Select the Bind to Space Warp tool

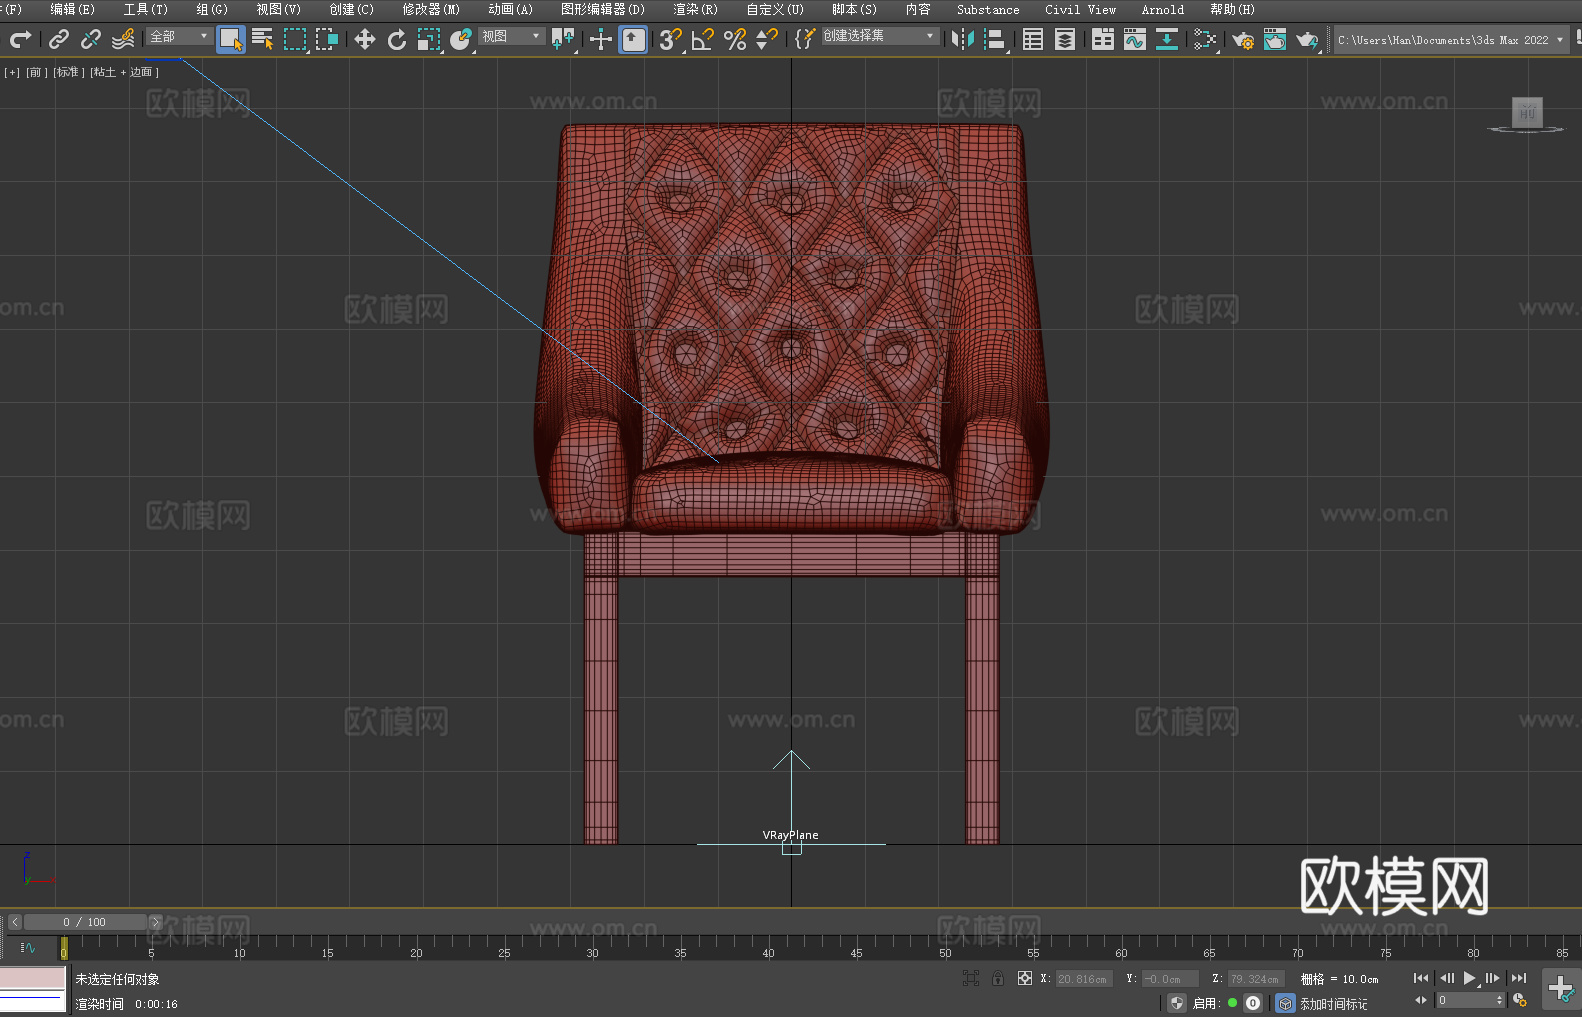click(123, 39)
